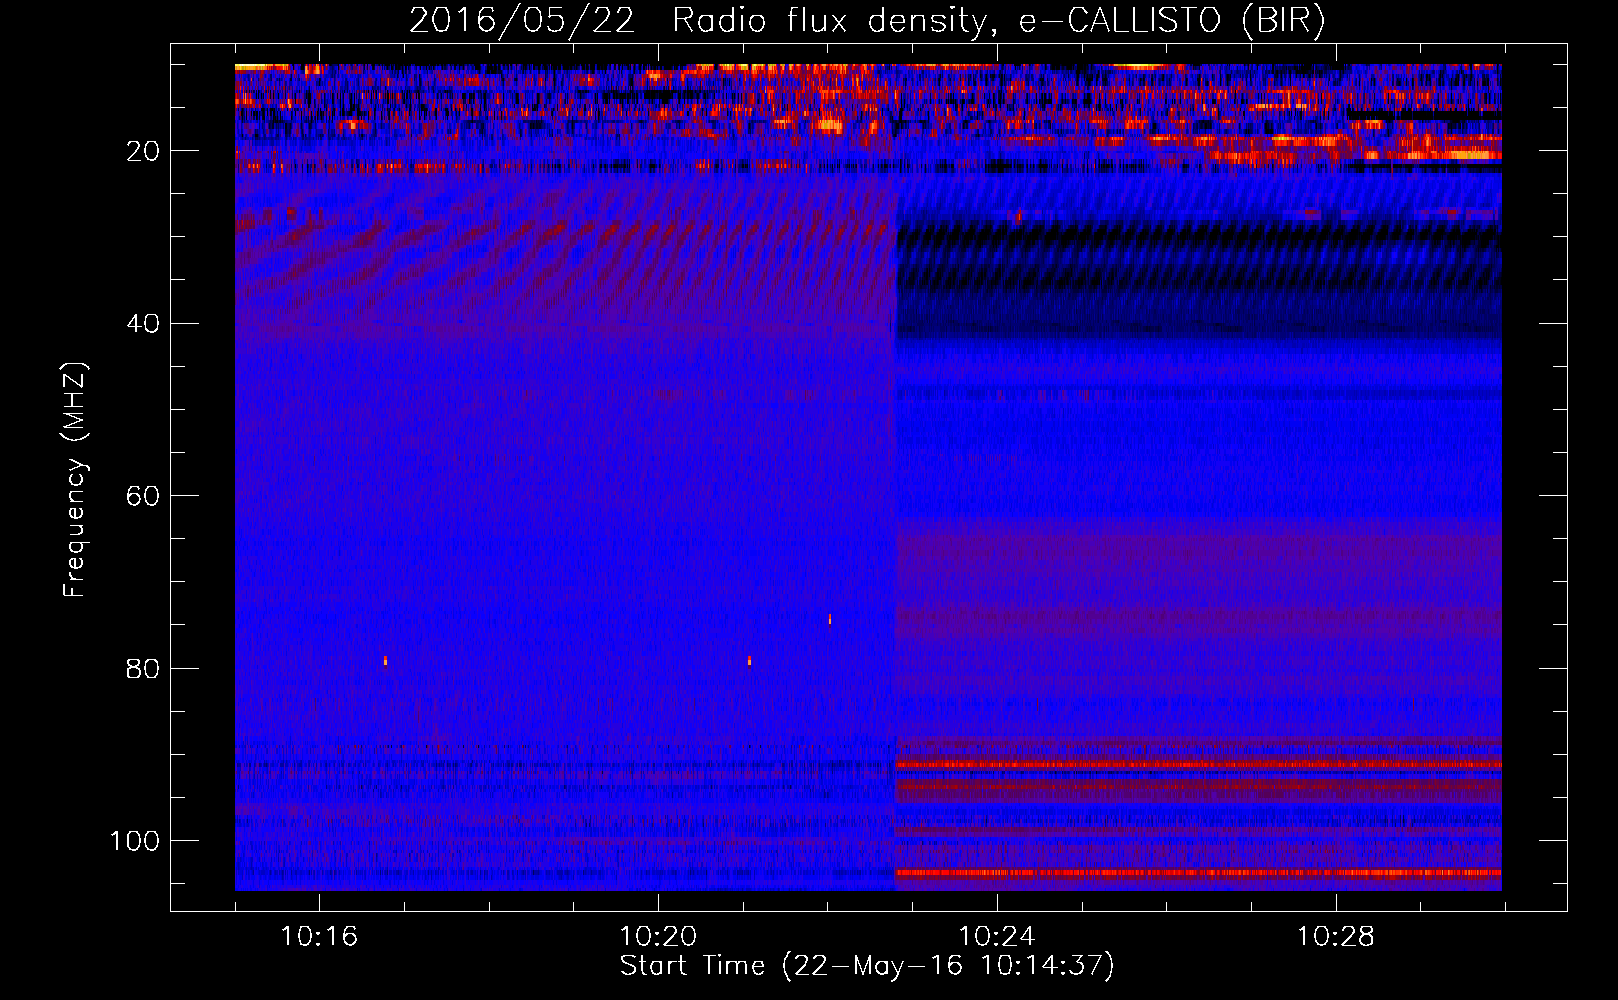This screenshot has width=1618, height=1000.
Task: Click the plot title "2016/05/22 Radio flux density, e-CALLISTO (BIR)"
Action: pos(867,21)
